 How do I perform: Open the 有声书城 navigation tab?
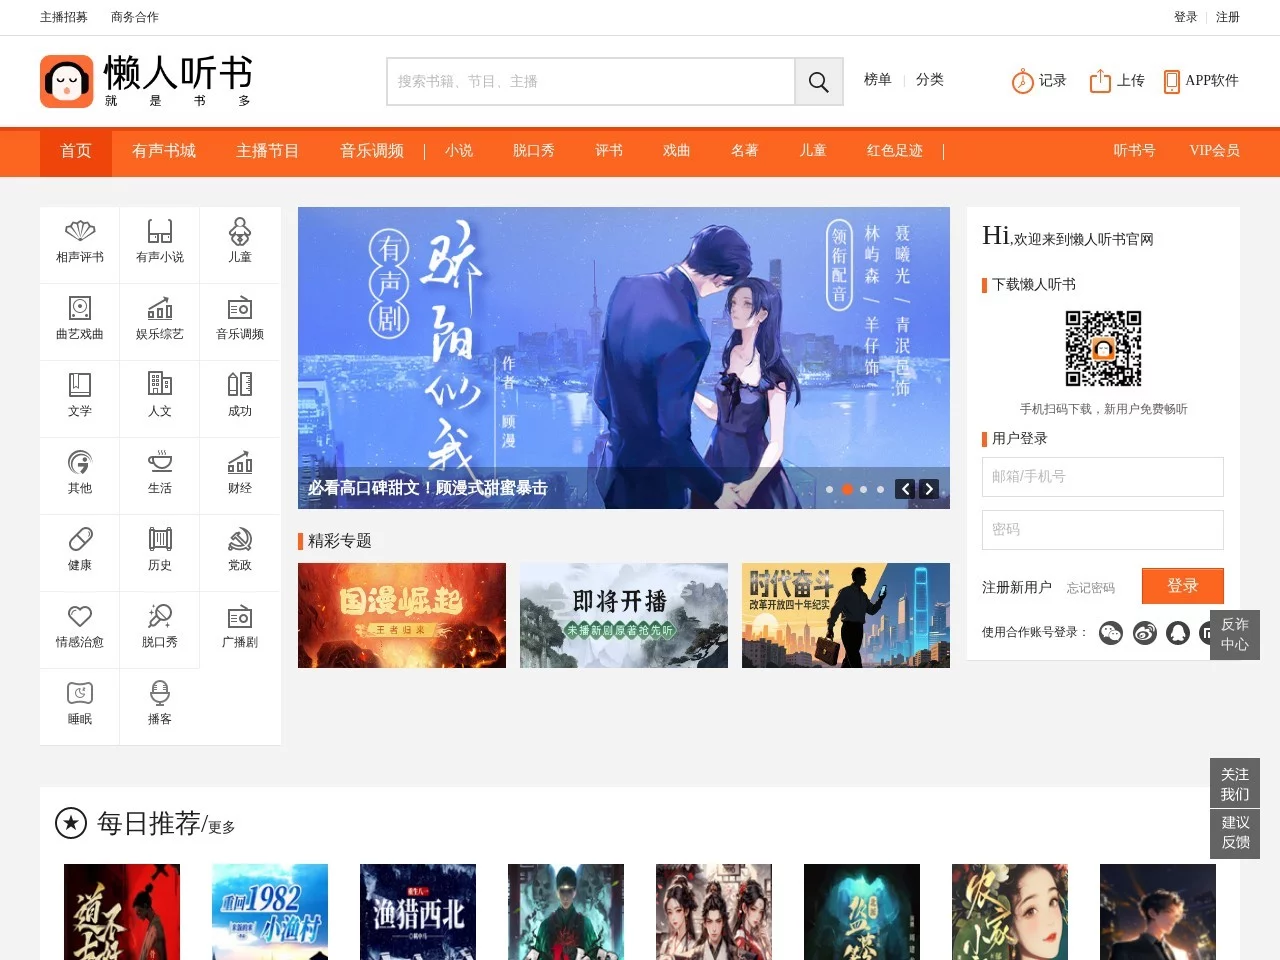coord(164,151)
